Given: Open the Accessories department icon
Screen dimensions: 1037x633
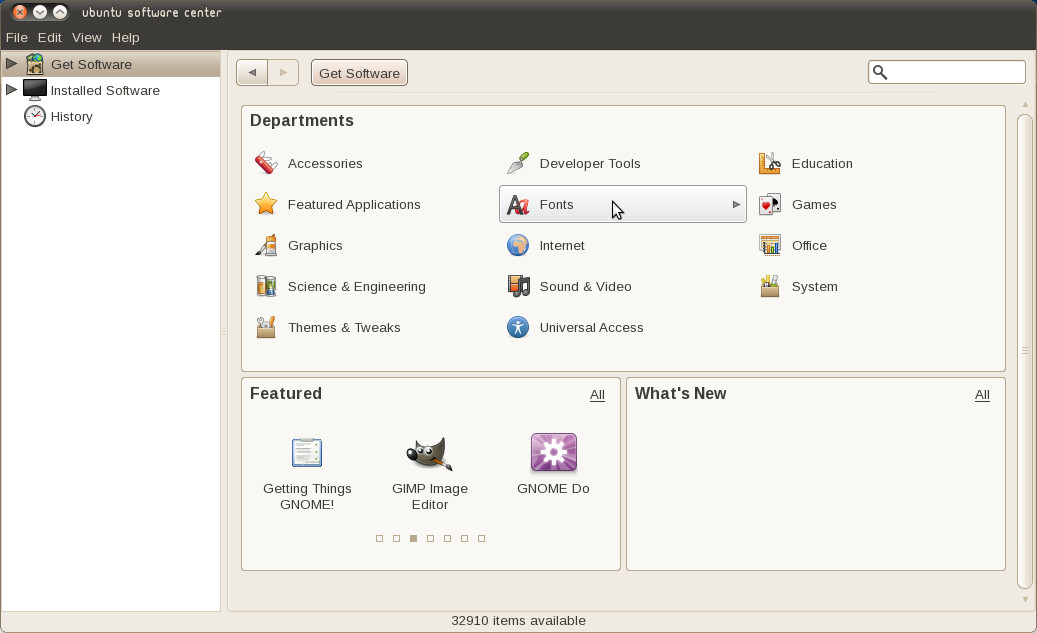Looking at the screenshot, I should point(266,163).
